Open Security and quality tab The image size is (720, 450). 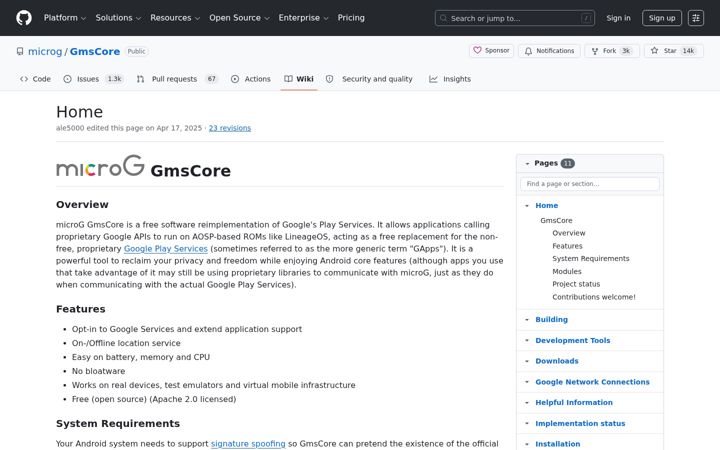pos(369,79)
